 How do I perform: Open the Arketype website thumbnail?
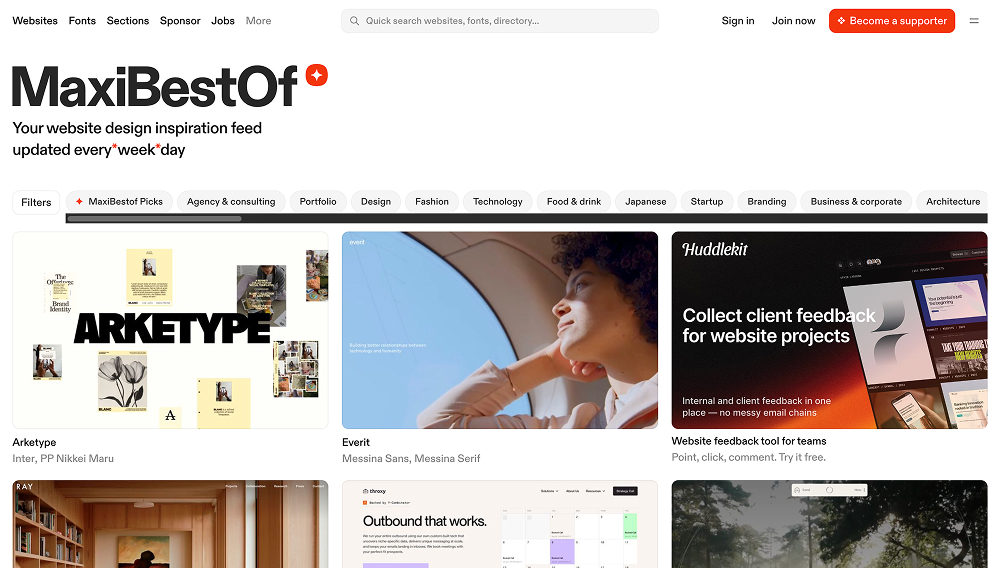170,330
